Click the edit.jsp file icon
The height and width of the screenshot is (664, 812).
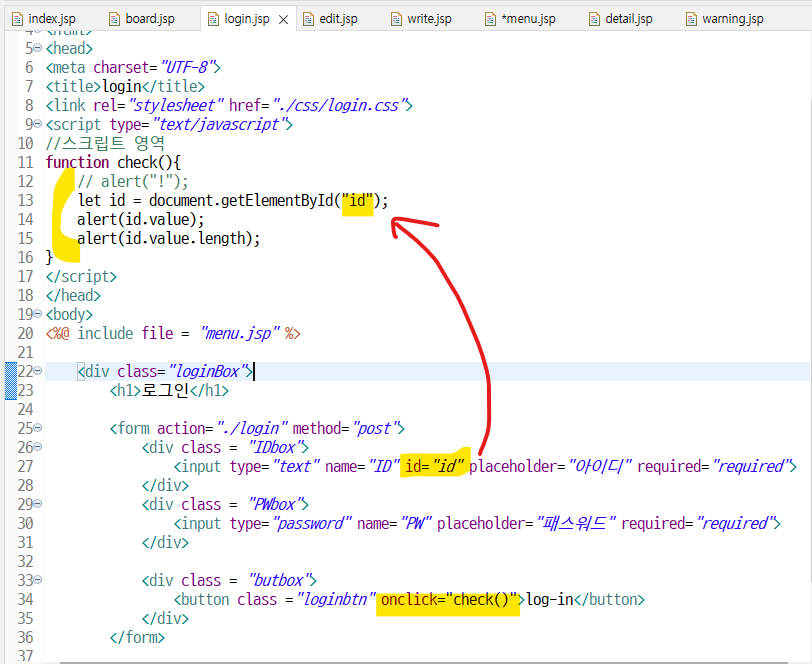(309, 20)
